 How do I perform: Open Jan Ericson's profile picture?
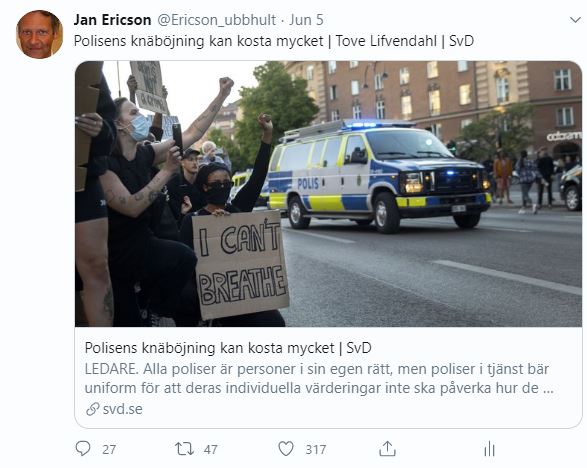pos(39,34)
